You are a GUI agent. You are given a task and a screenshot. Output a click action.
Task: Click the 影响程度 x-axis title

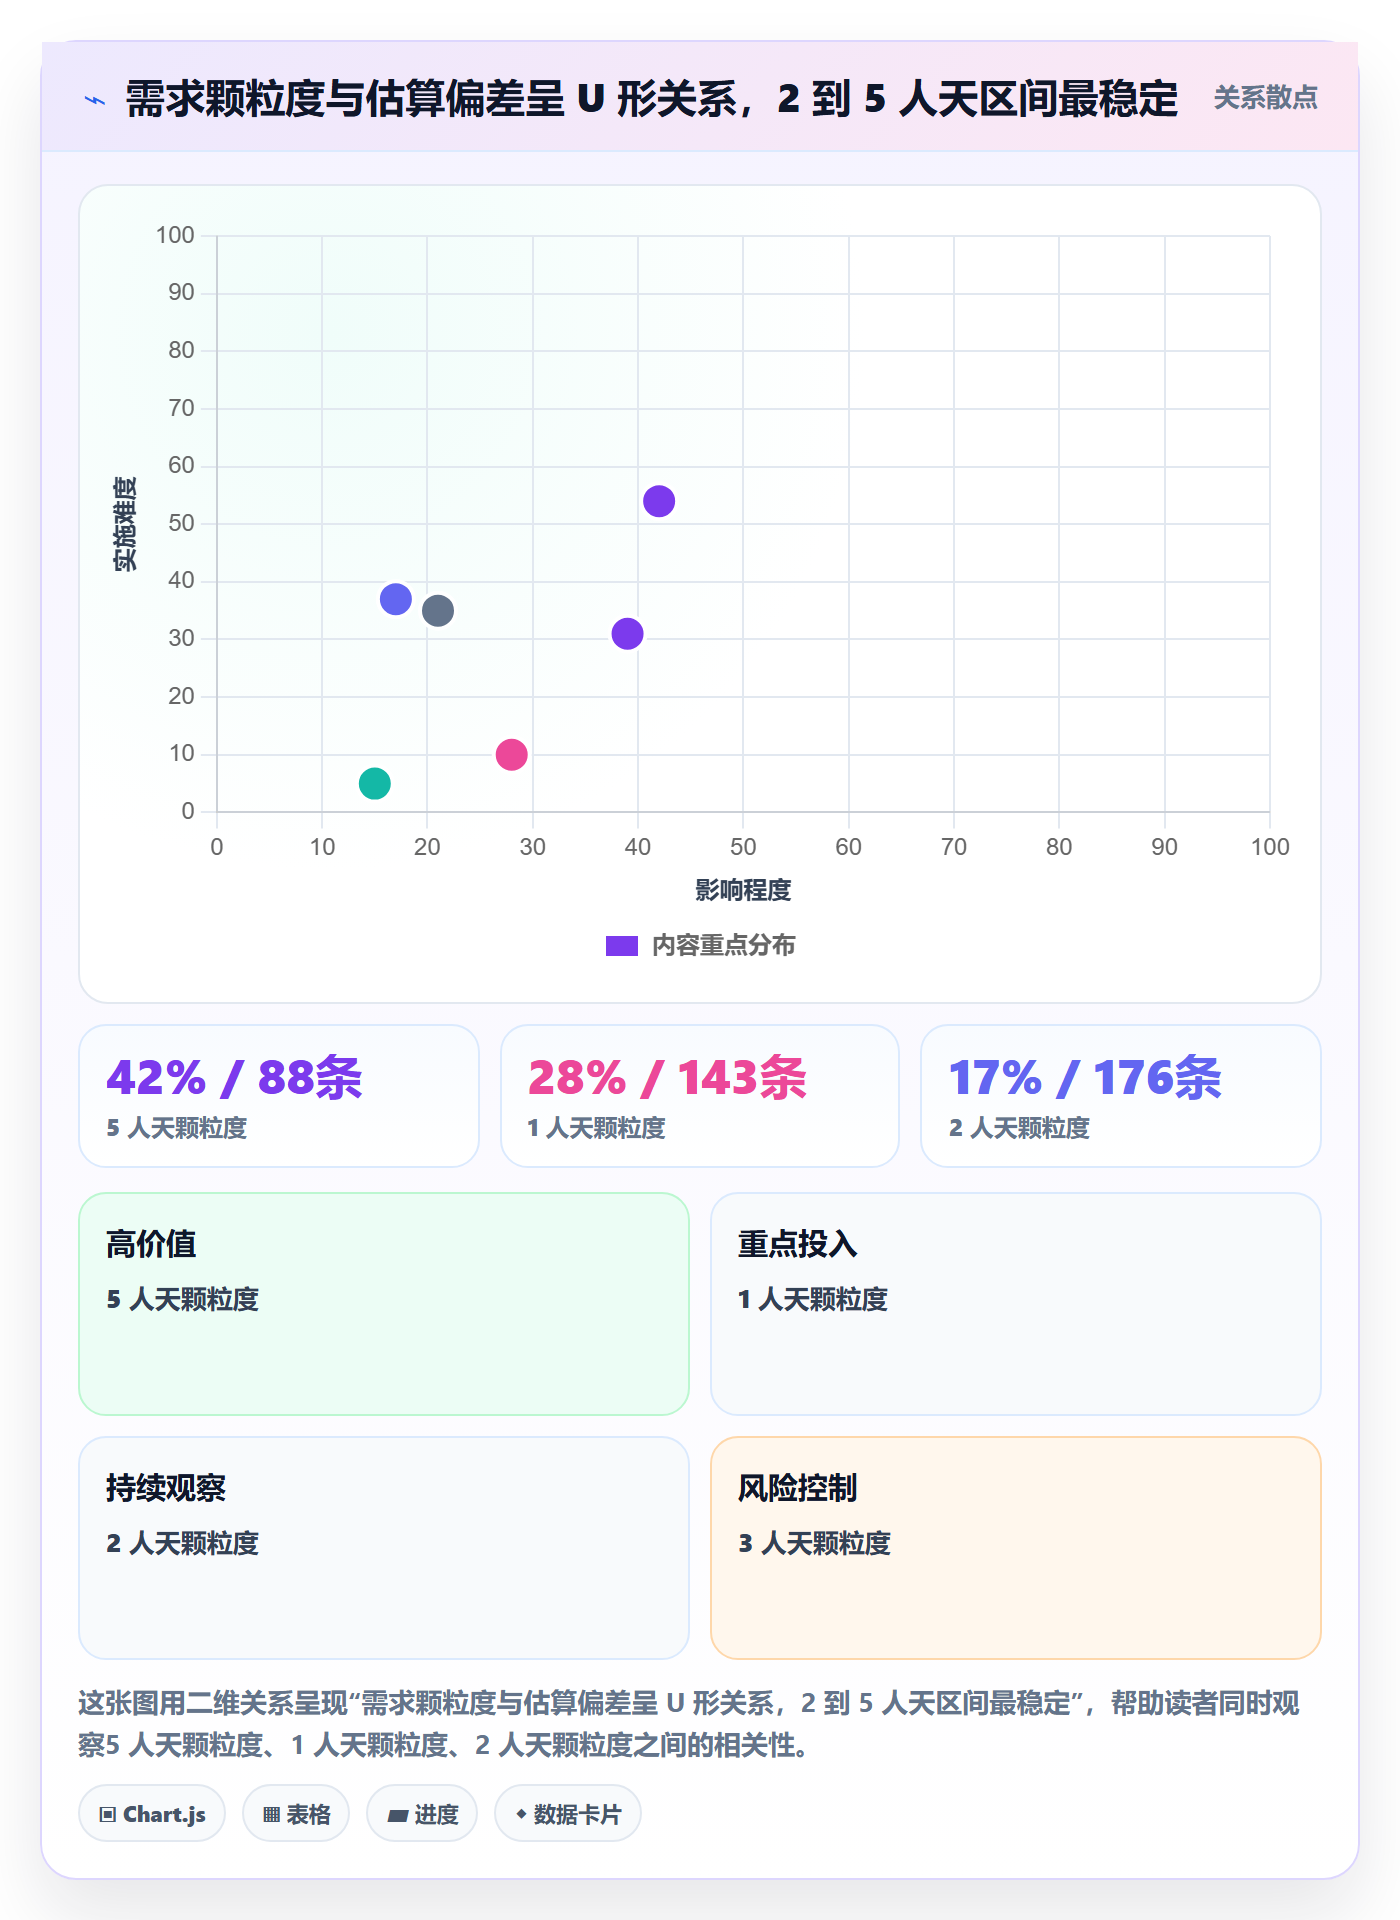(x=743, y=890)
